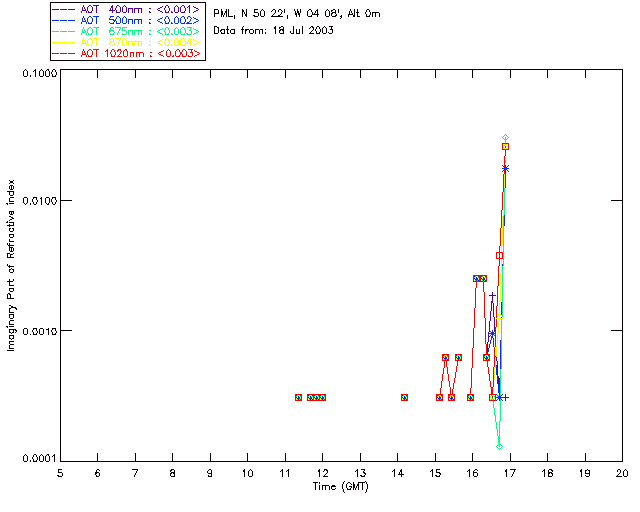This screenshot has width=640, height=512.
Task: Click the AOT 400nm legend entry
Action: point(126,9)
